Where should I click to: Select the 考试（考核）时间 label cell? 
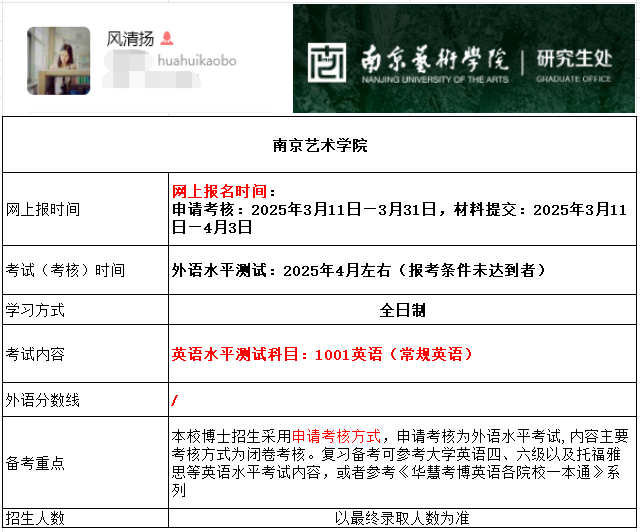click(85, 270)
